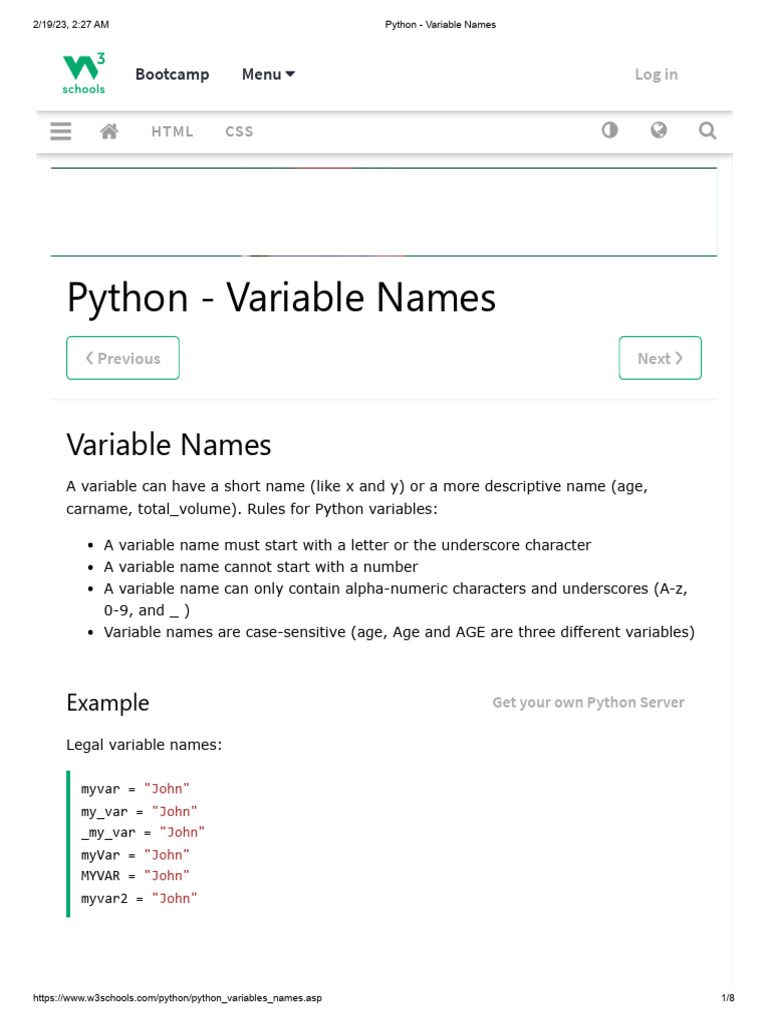Screen dimensions: 768x1024
Task: Go to the Next page button
Action: 660,358
